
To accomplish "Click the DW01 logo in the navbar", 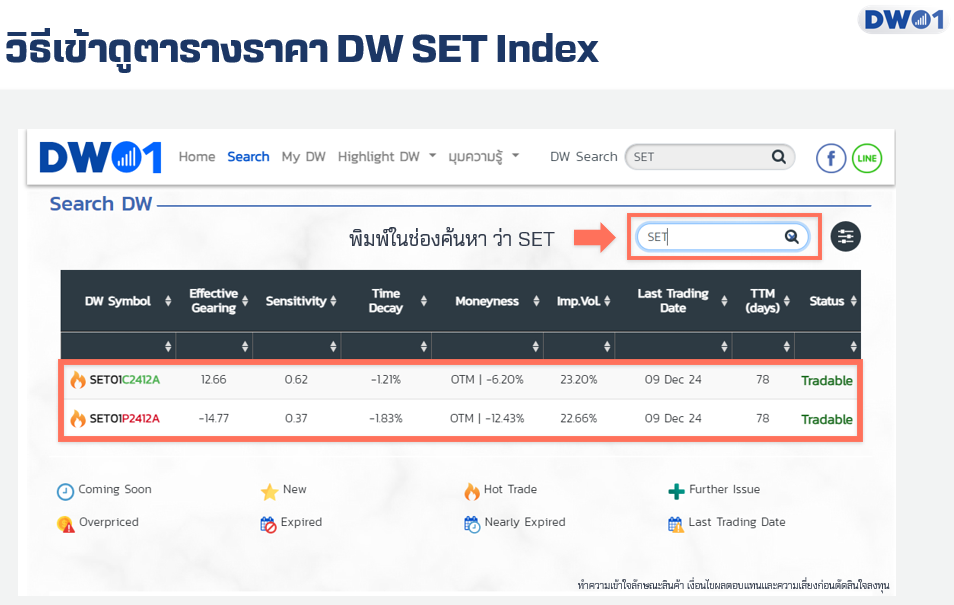I will point(100,157).
